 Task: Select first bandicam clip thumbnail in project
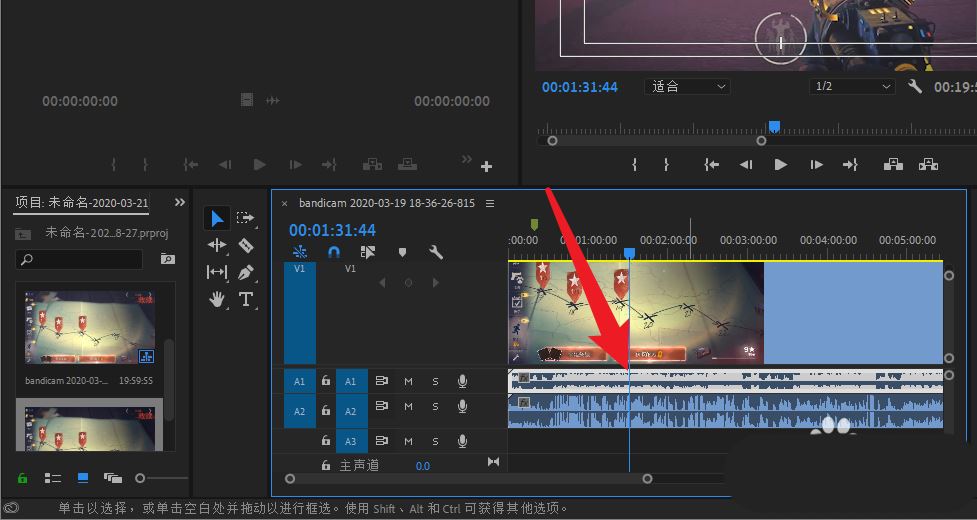[90, 328]
